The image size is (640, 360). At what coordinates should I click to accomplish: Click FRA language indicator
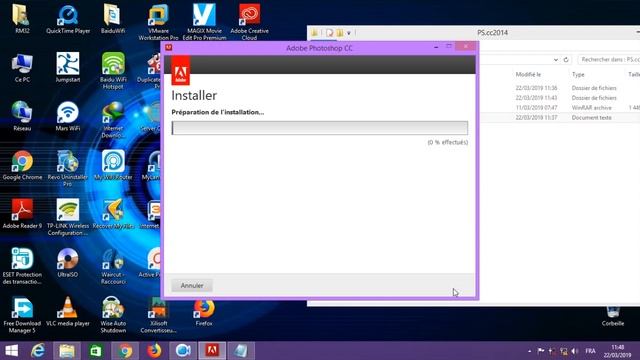pos(590,351)
